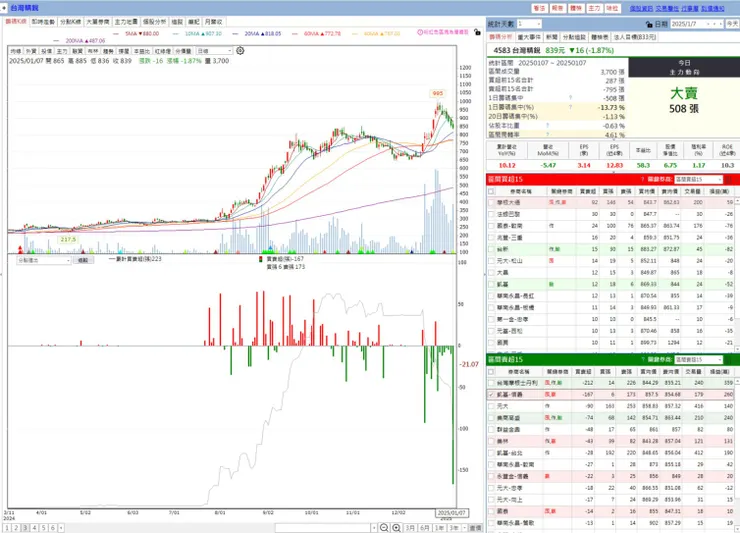The image size is (740, 533).
Task: Click the help icon in 區間買超15 header
Action: click(x=642, y=179)
